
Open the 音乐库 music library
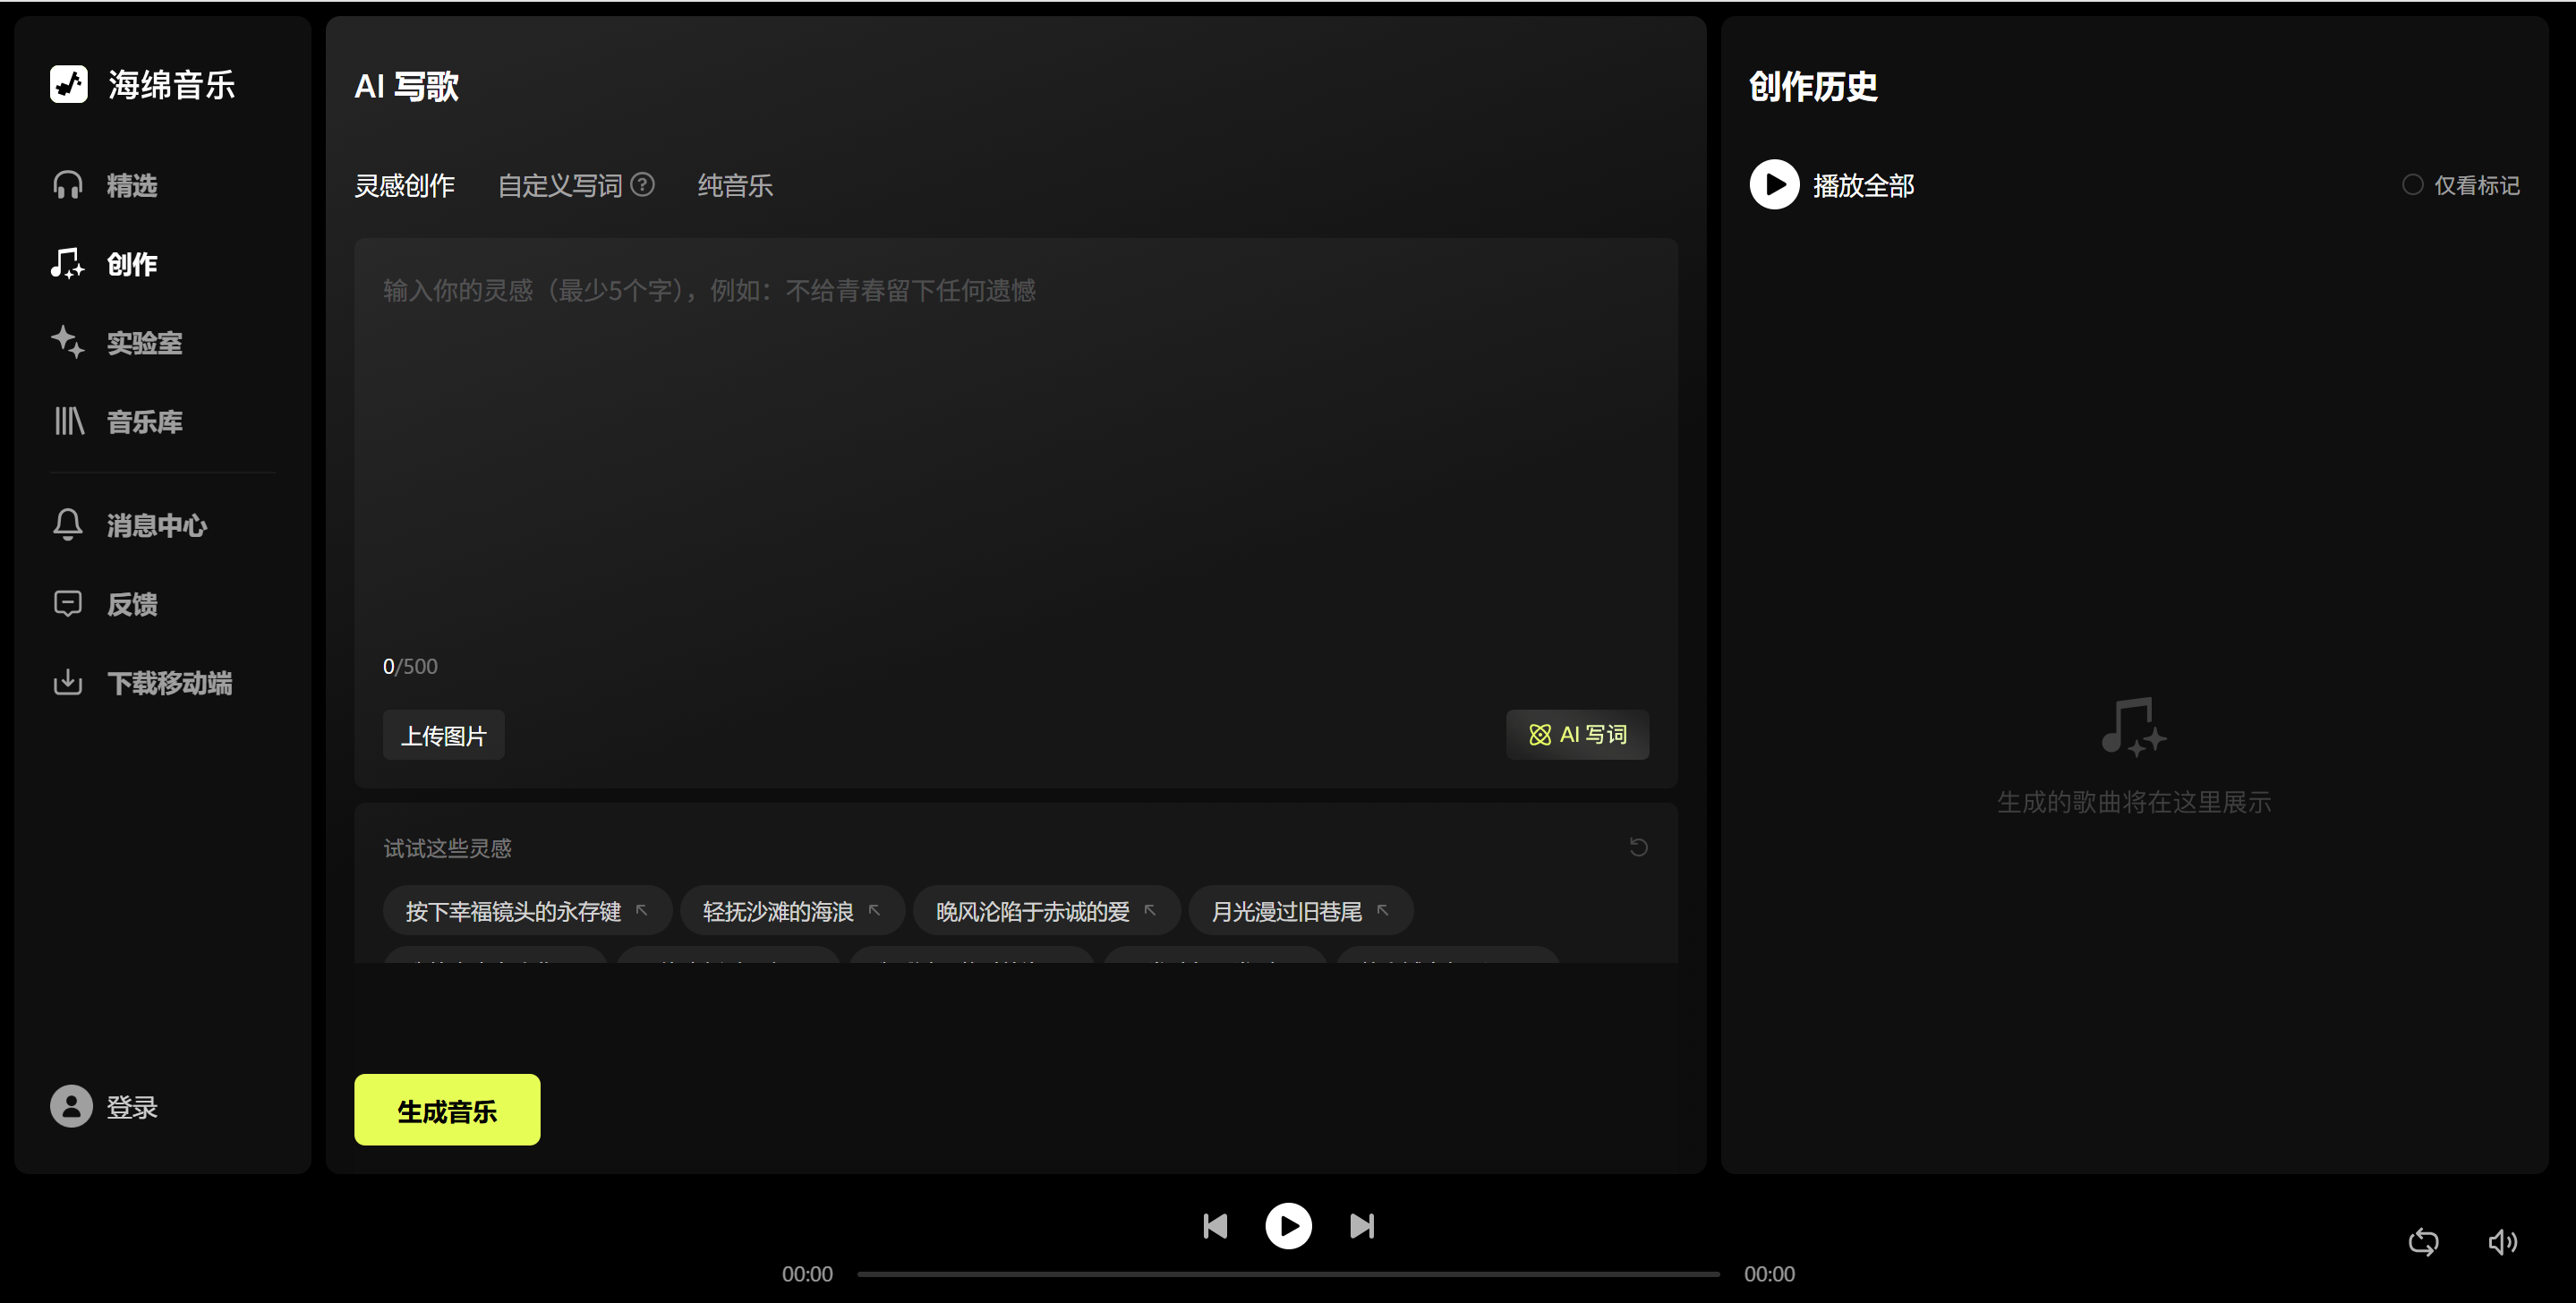click(144, 421)
